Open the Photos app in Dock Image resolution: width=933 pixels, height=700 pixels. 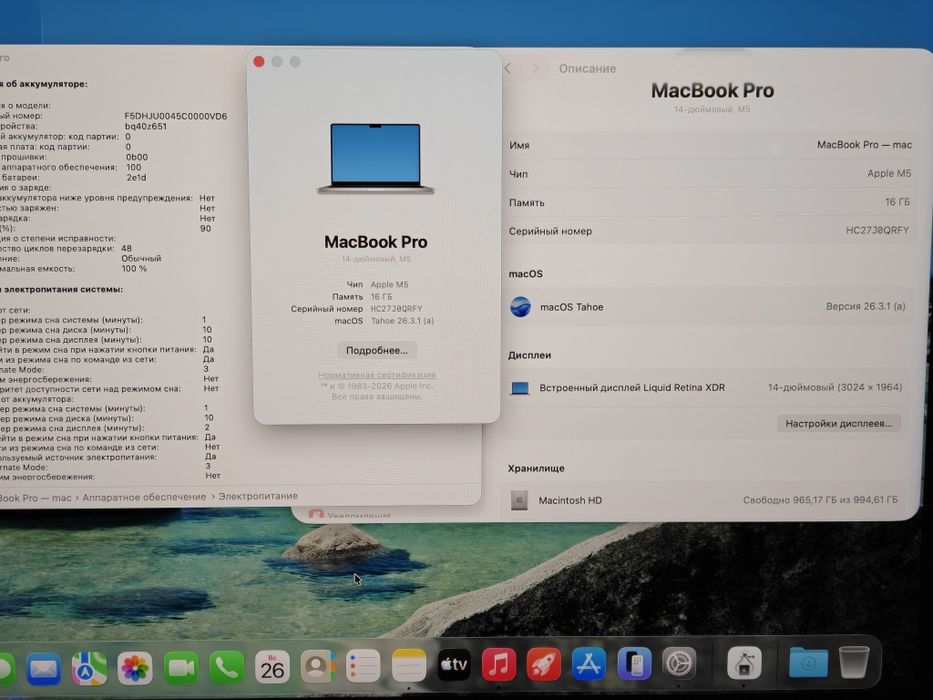click(x=135, y=667)
